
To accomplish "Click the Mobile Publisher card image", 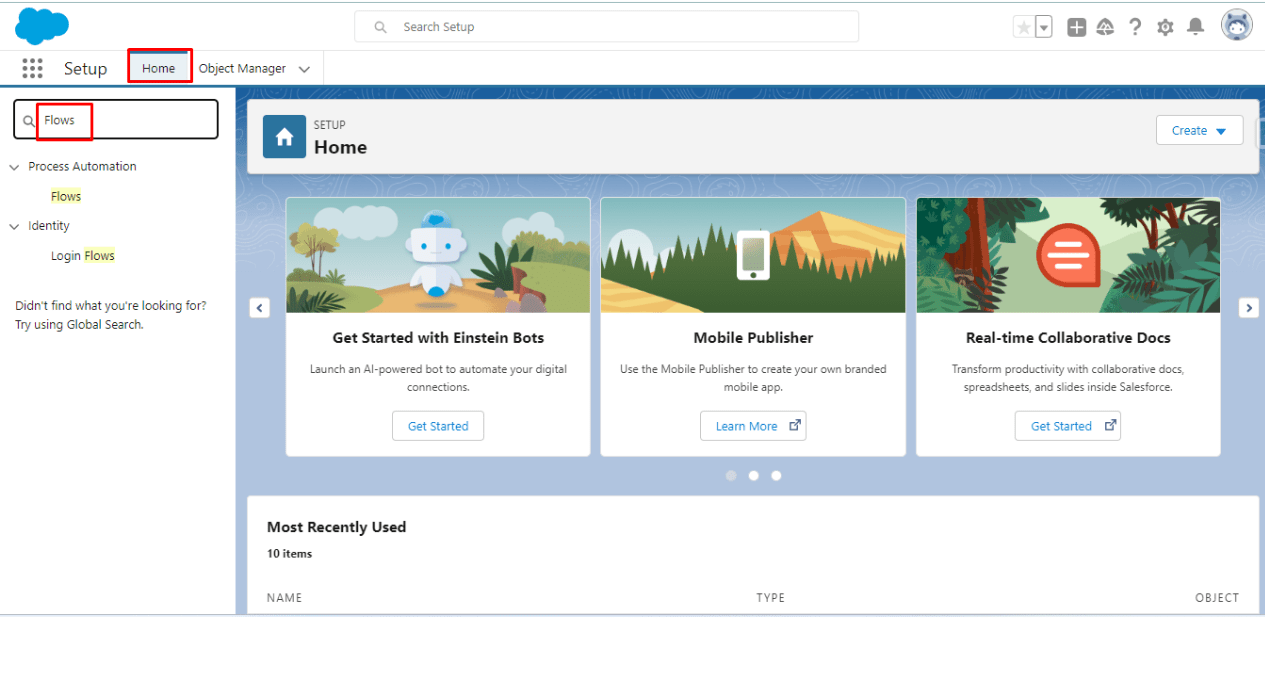I will point(753,255).
